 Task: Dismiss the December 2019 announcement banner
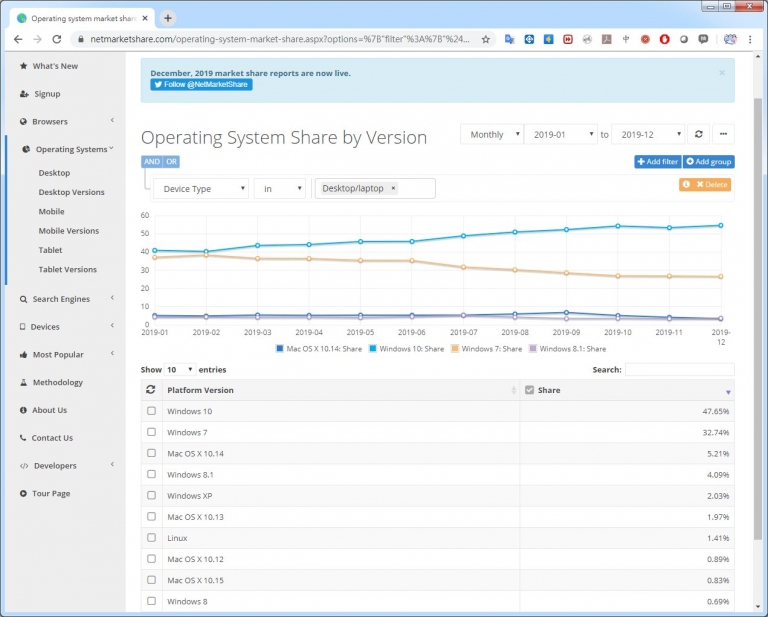721,72
